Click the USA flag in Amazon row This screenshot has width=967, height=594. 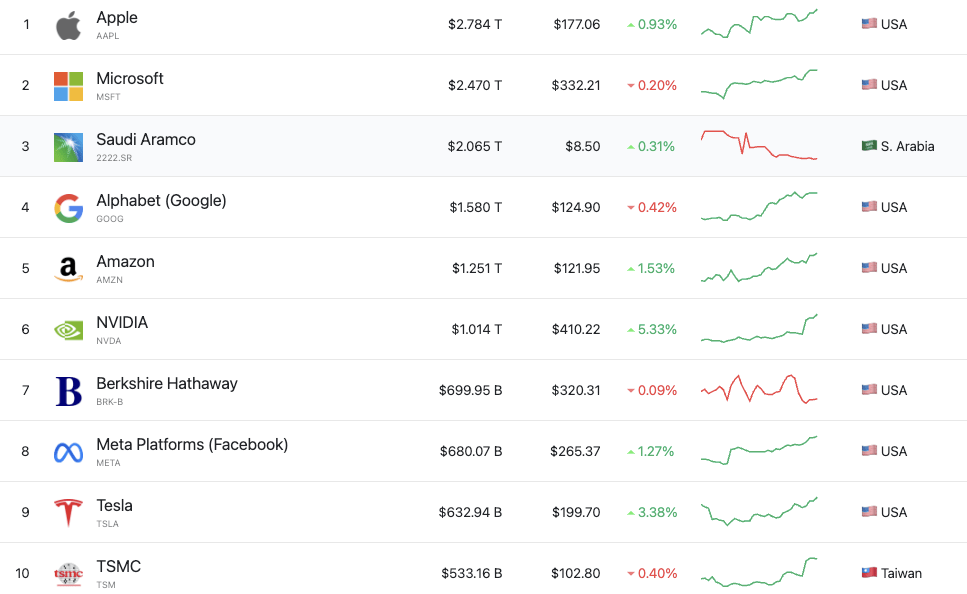(x=869, y=268)
